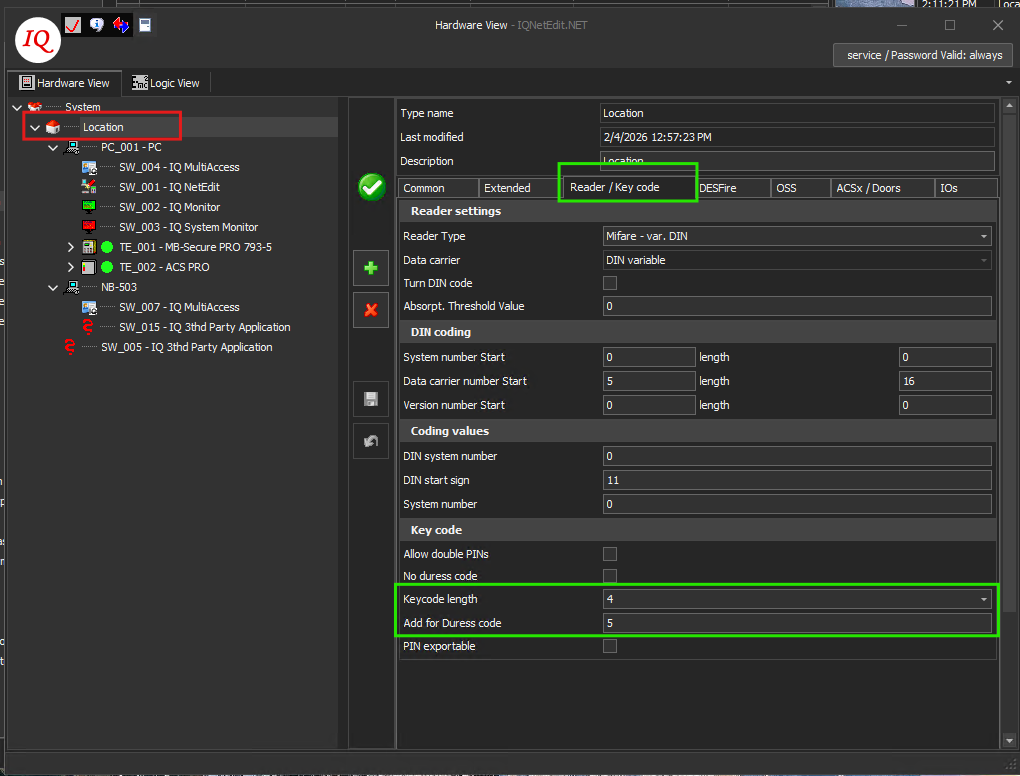Open the Data carrier dropdown
1020x776 pixels.
pos(984,260)
